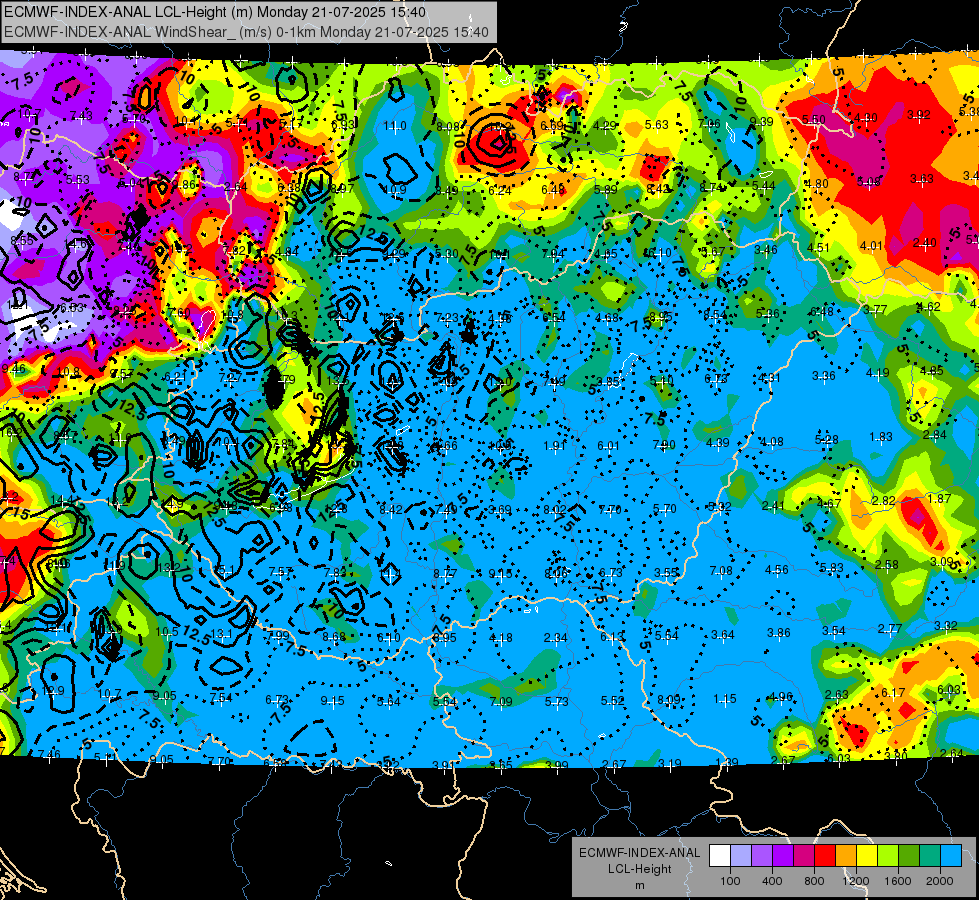Click the map value '2.58'
979x900 pixels.
pyautogui.click(x=887, y=565)
